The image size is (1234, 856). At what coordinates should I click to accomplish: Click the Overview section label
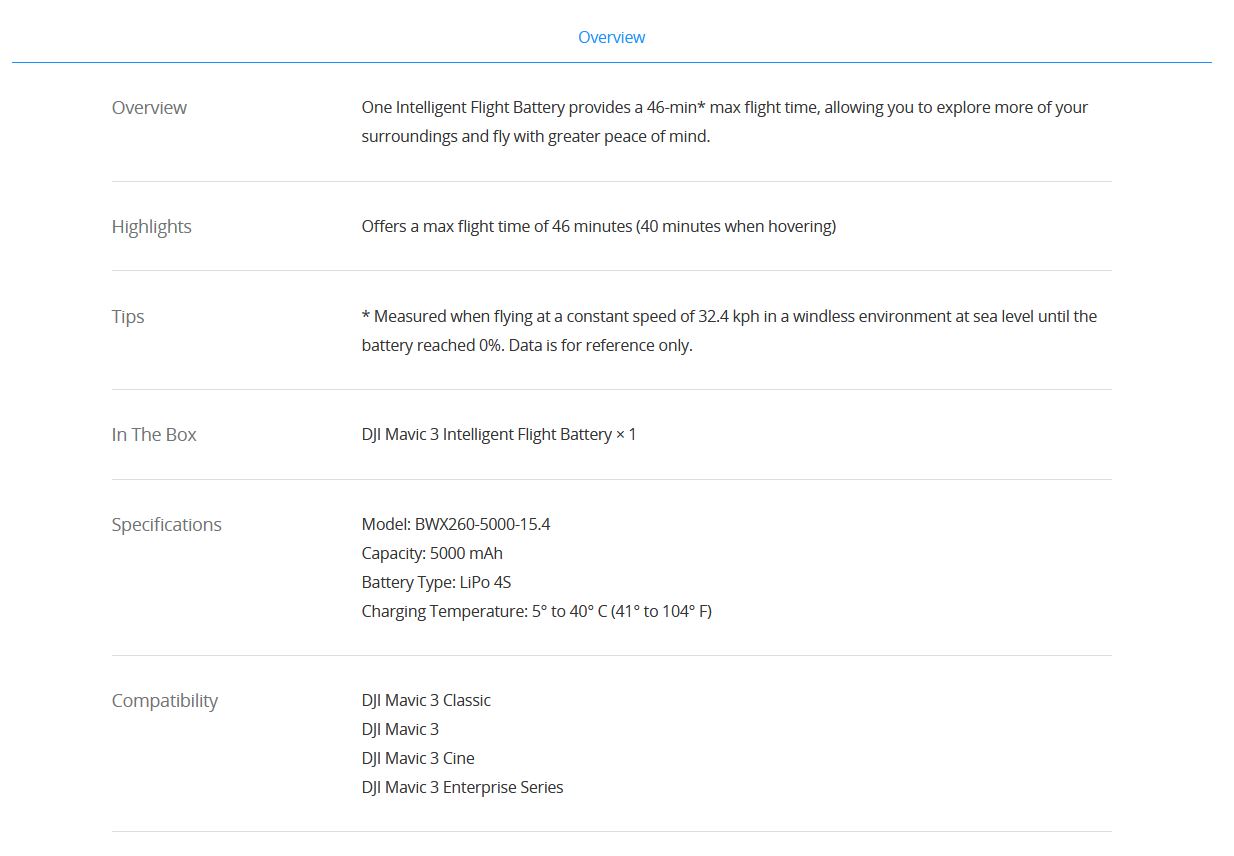pos(149,107)
